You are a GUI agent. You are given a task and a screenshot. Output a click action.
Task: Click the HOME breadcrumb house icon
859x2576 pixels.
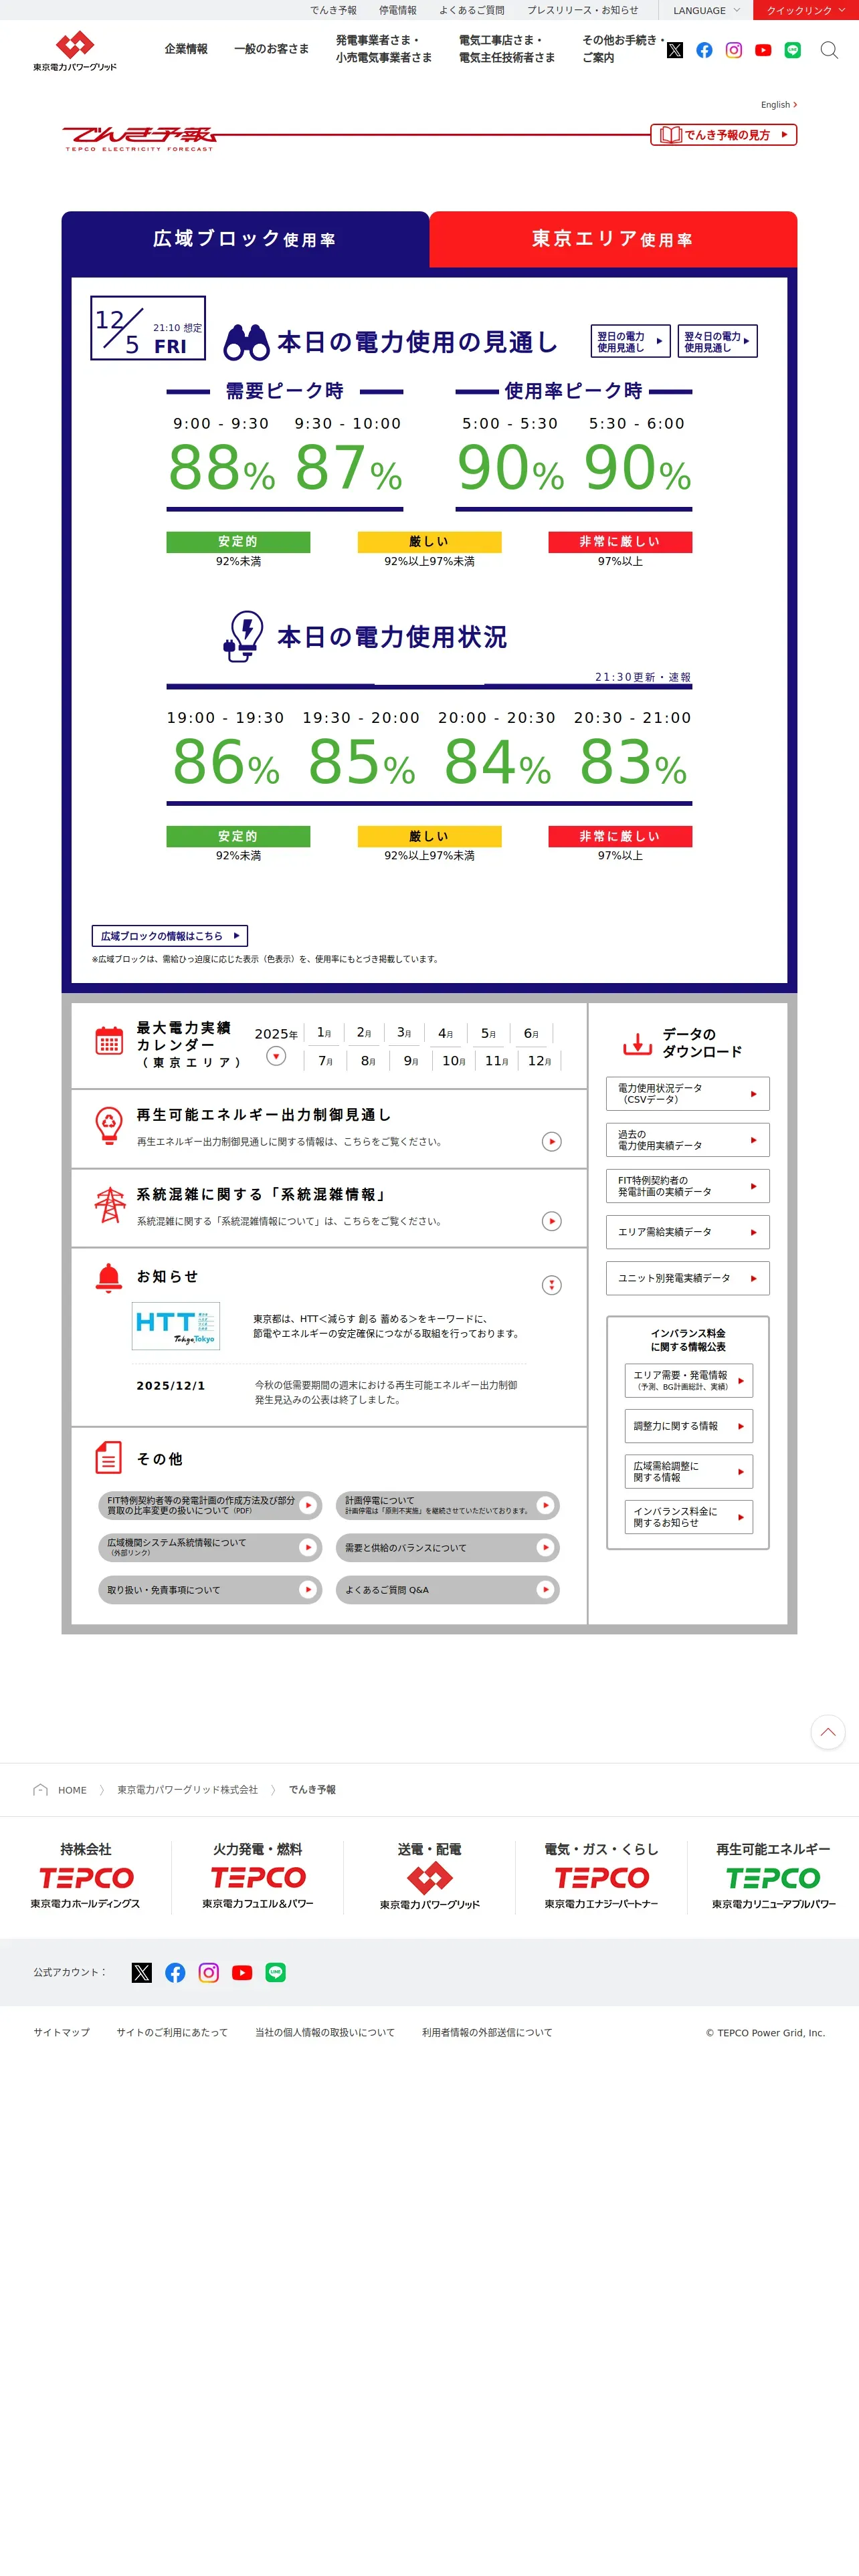(x=41, y=1790)
